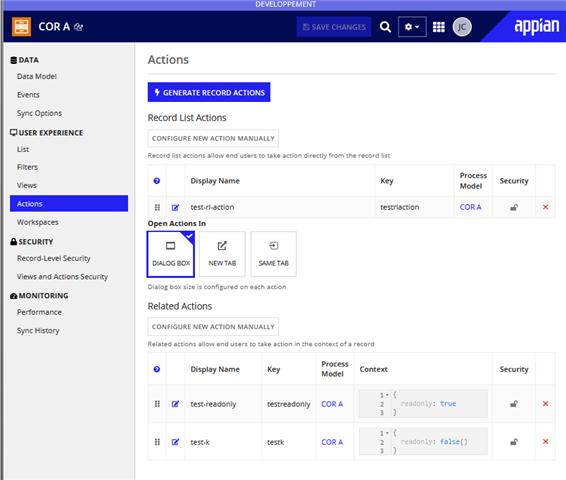Open COR A process model for test-readonly
566x480 pixels.
click(x=332, y=404)
